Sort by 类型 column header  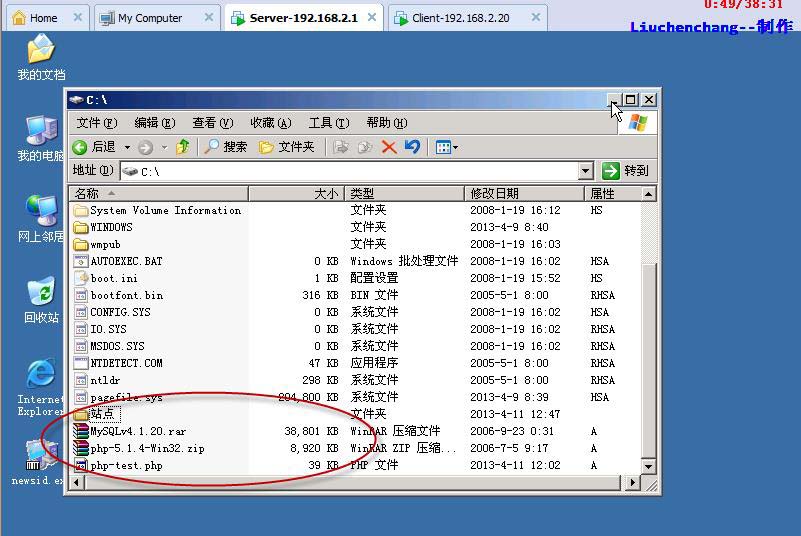pyautogui.click(x=405, y=194)
